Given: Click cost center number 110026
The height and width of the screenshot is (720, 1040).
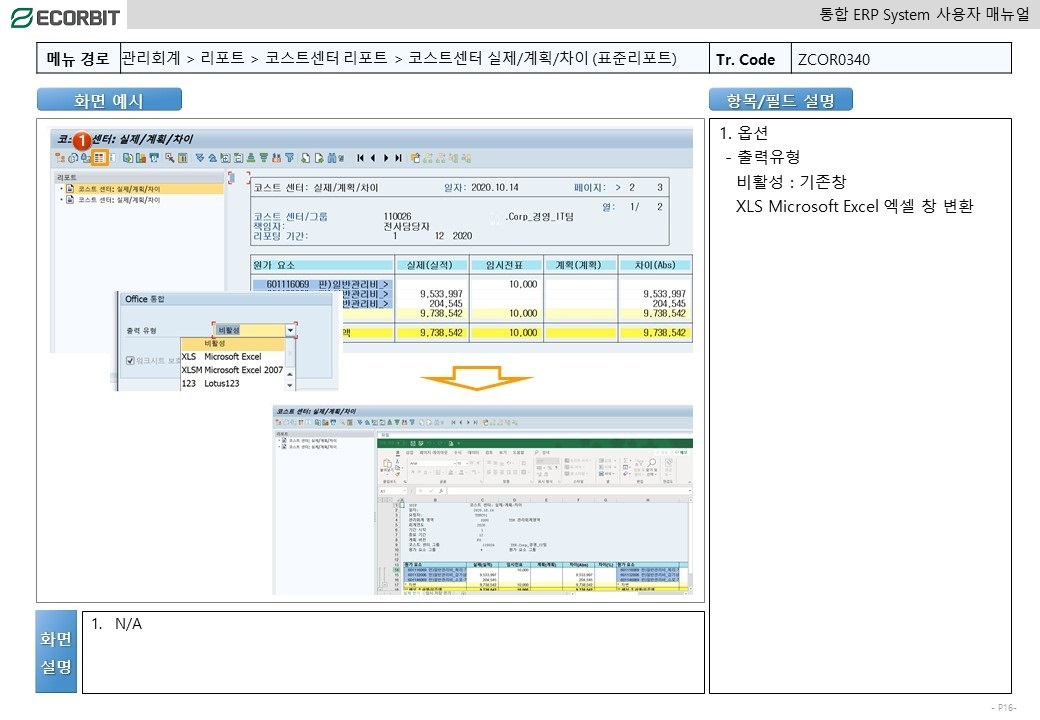Looking at the screenshot, I should pos(397,216).
